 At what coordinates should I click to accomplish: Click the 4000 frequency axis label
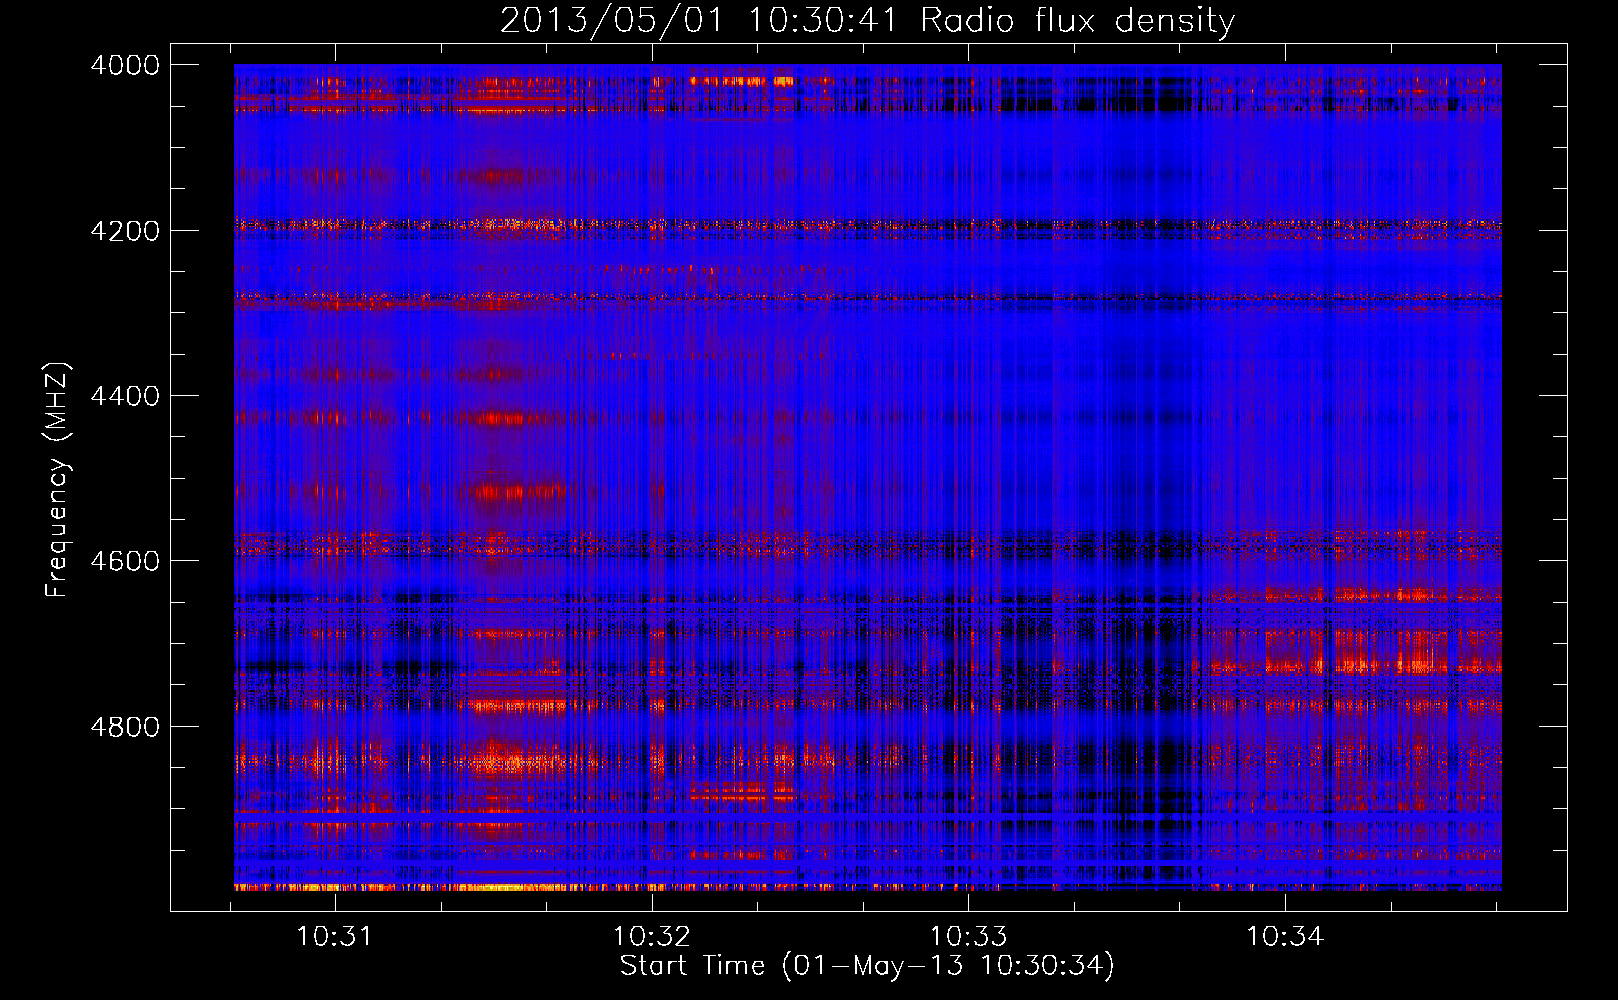pos(125,65)
